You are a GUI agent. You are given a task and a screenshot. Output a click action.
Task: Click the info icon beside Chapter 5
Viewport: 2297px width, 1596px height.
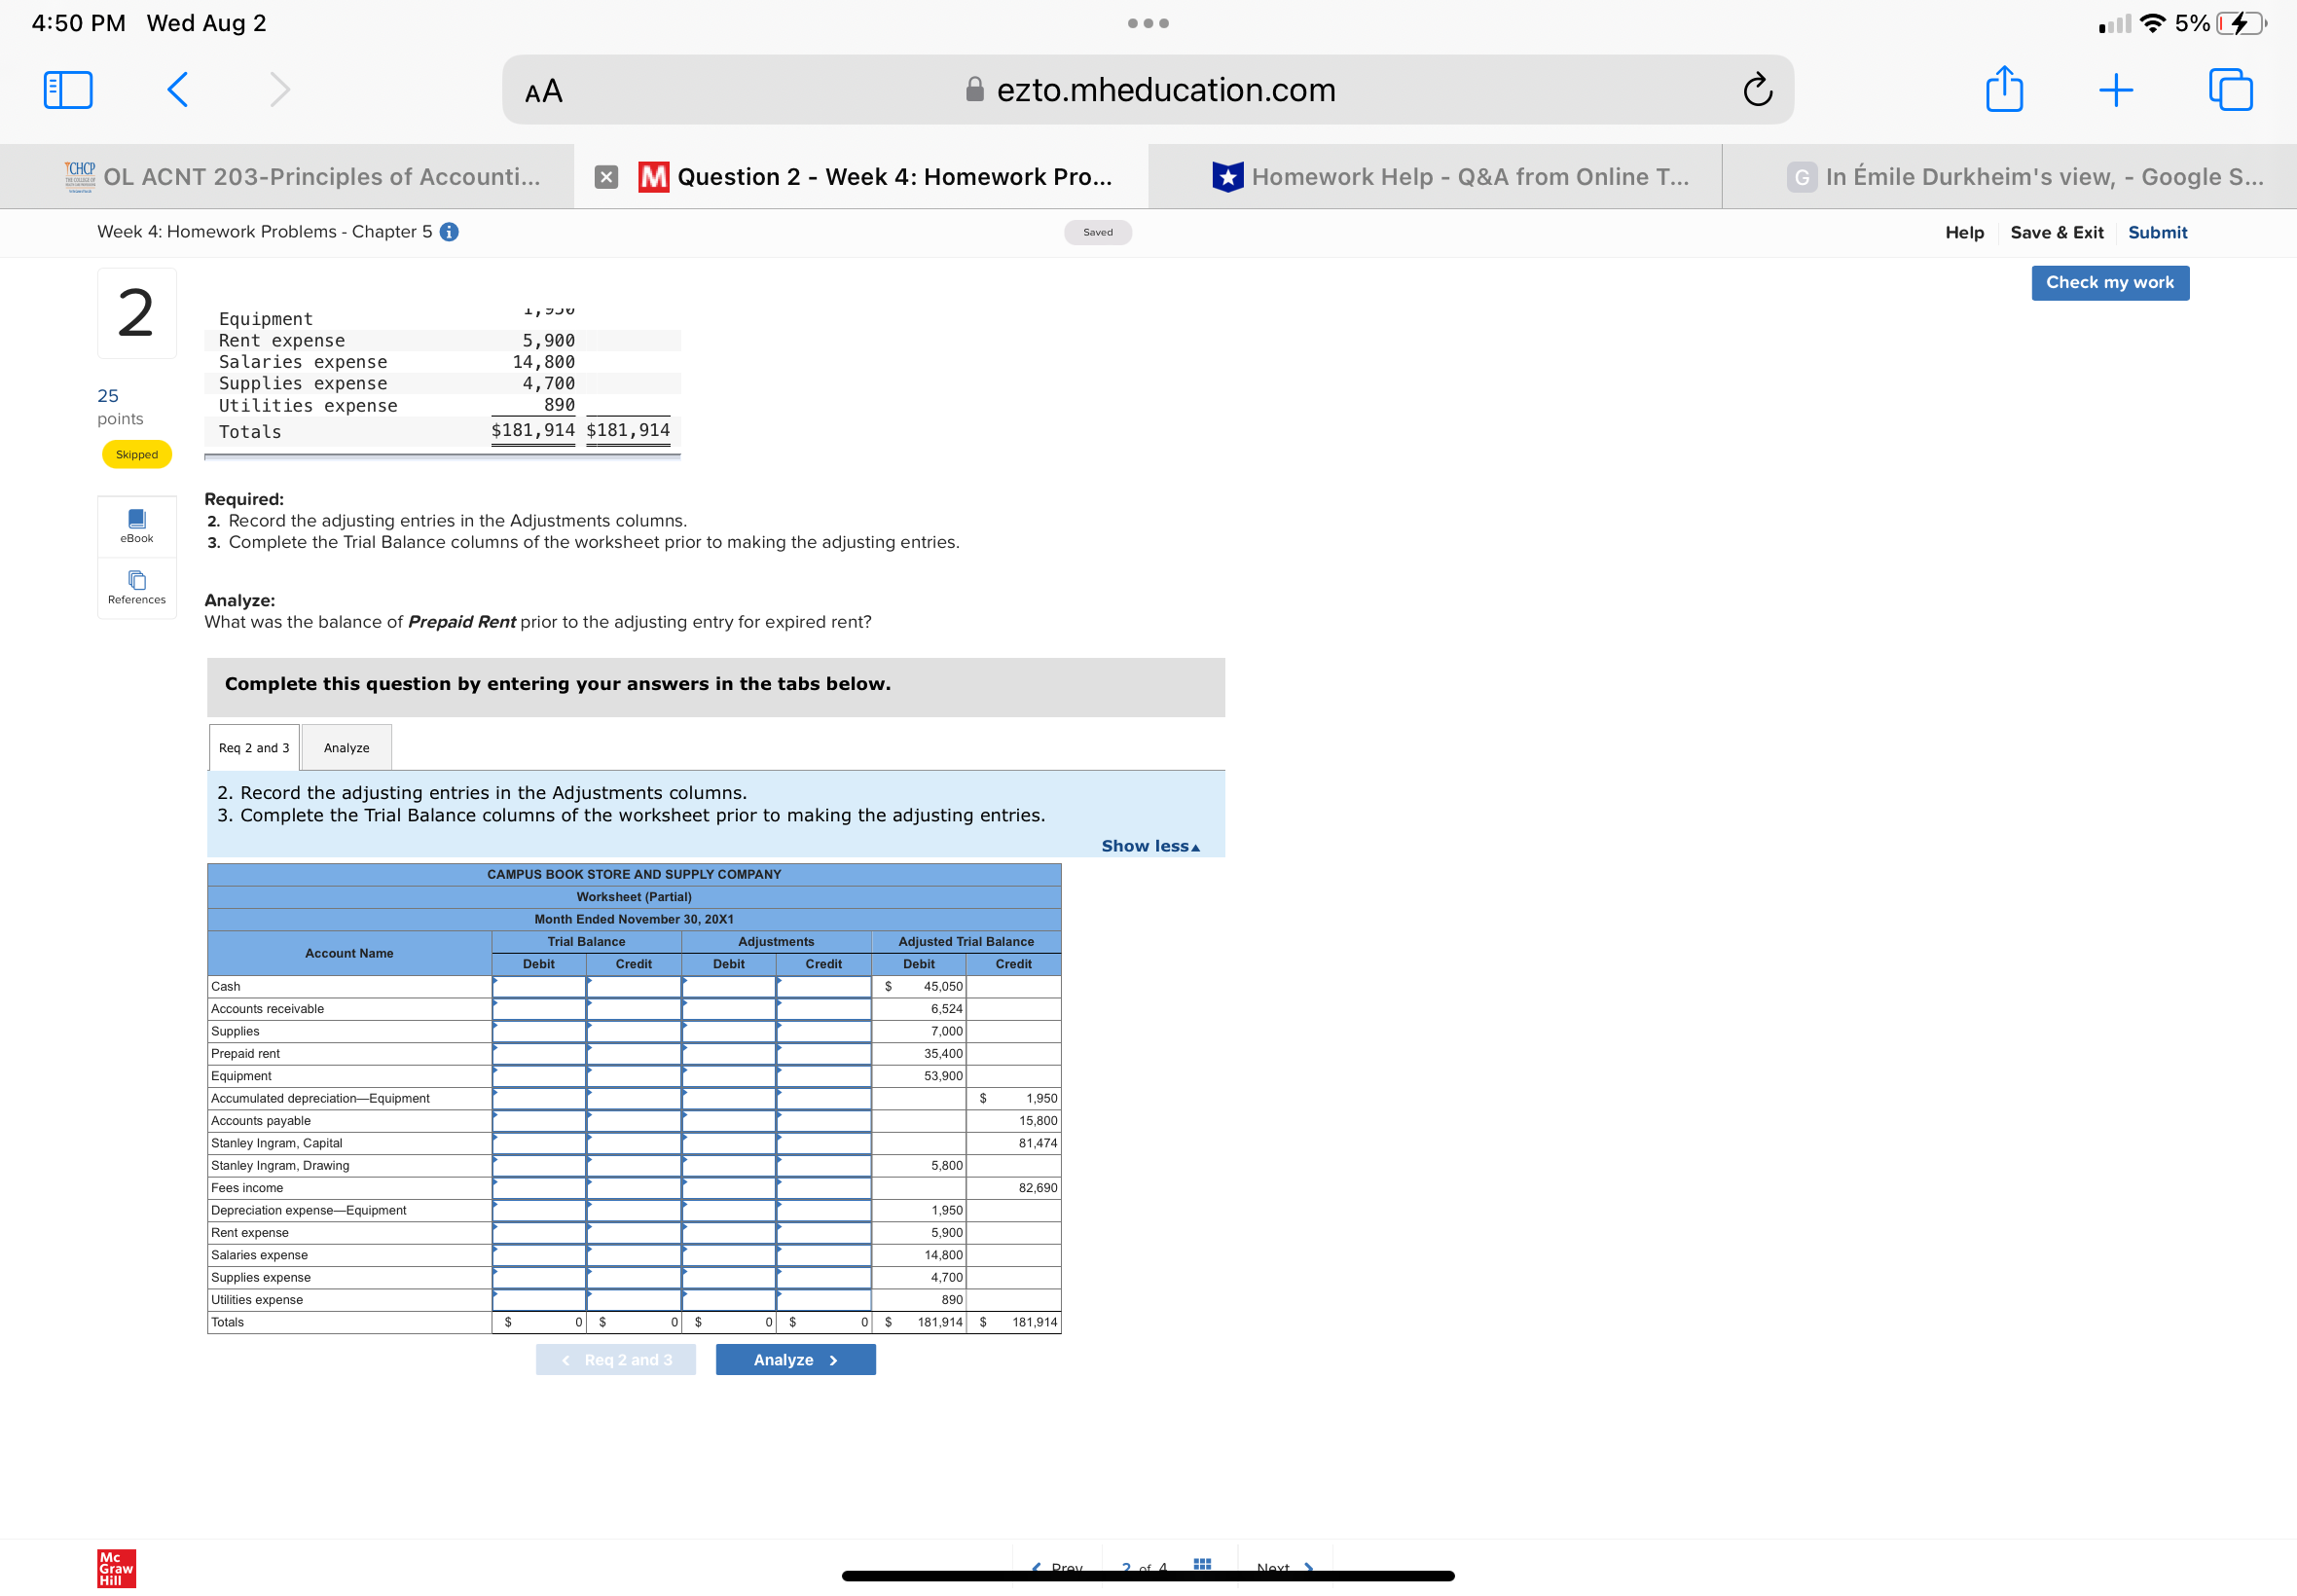(x=450, y=232)
